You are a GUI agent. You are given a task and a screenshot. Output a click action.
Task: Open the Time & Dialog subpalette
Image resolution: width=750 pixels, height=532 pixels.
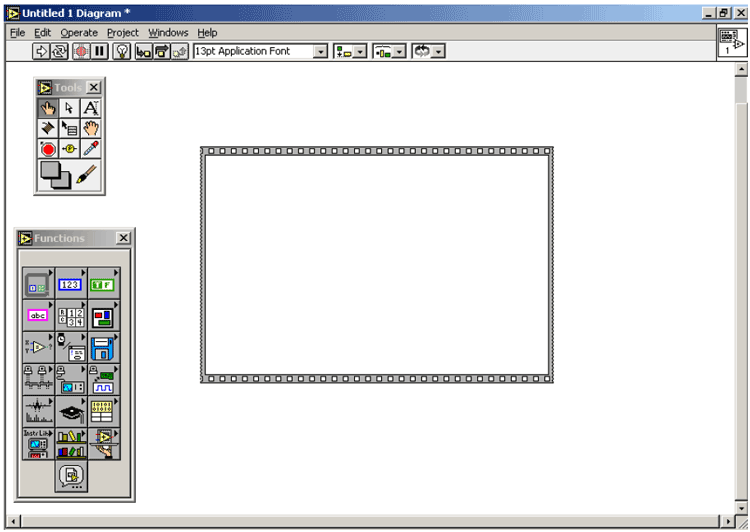(70, 347)
